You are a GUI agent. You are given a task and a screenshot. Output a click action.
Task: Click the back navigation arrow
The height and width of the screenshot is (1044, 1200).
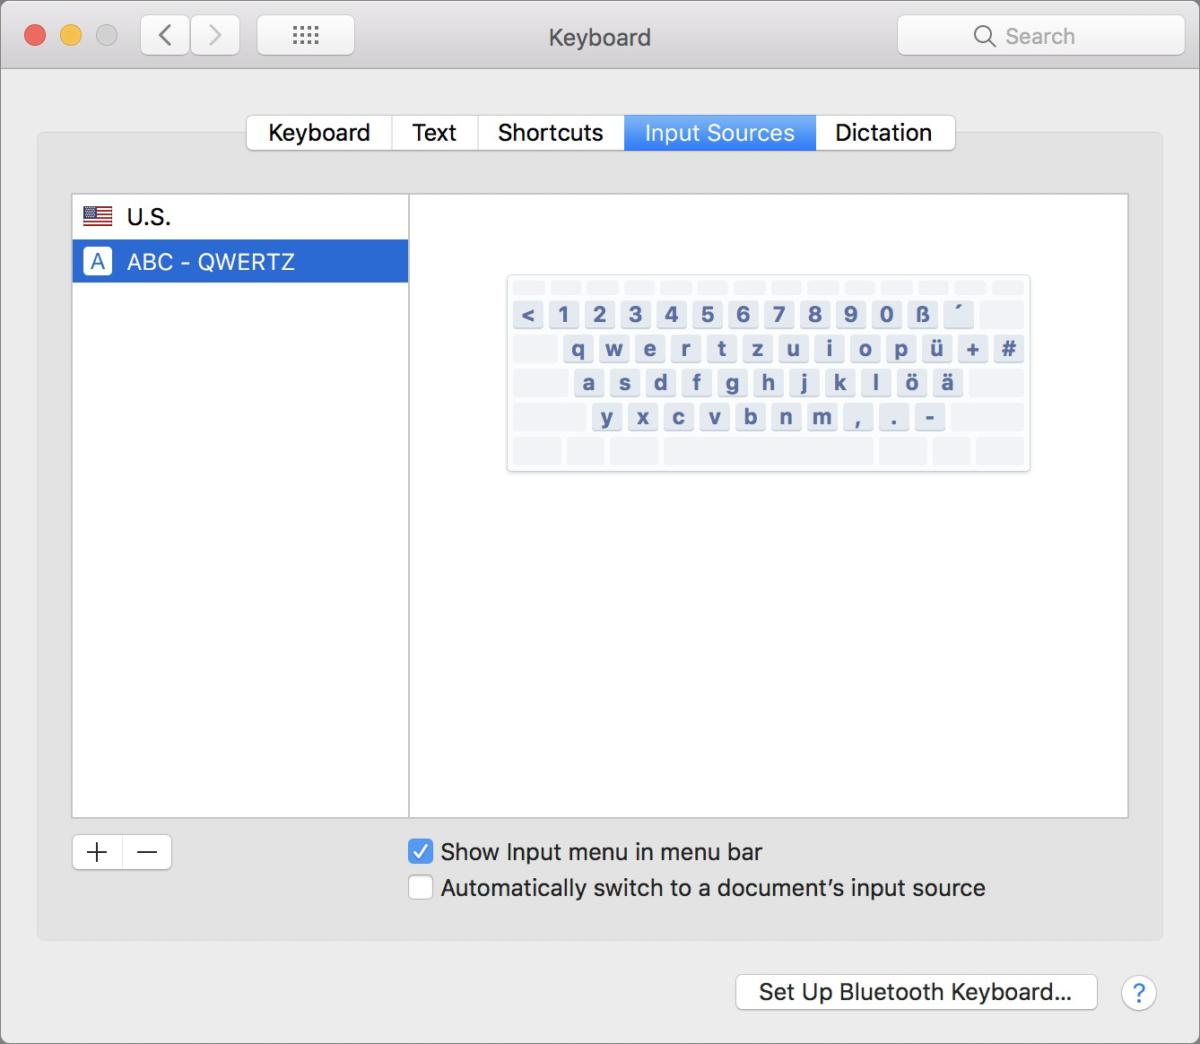[x=165, y=36]
